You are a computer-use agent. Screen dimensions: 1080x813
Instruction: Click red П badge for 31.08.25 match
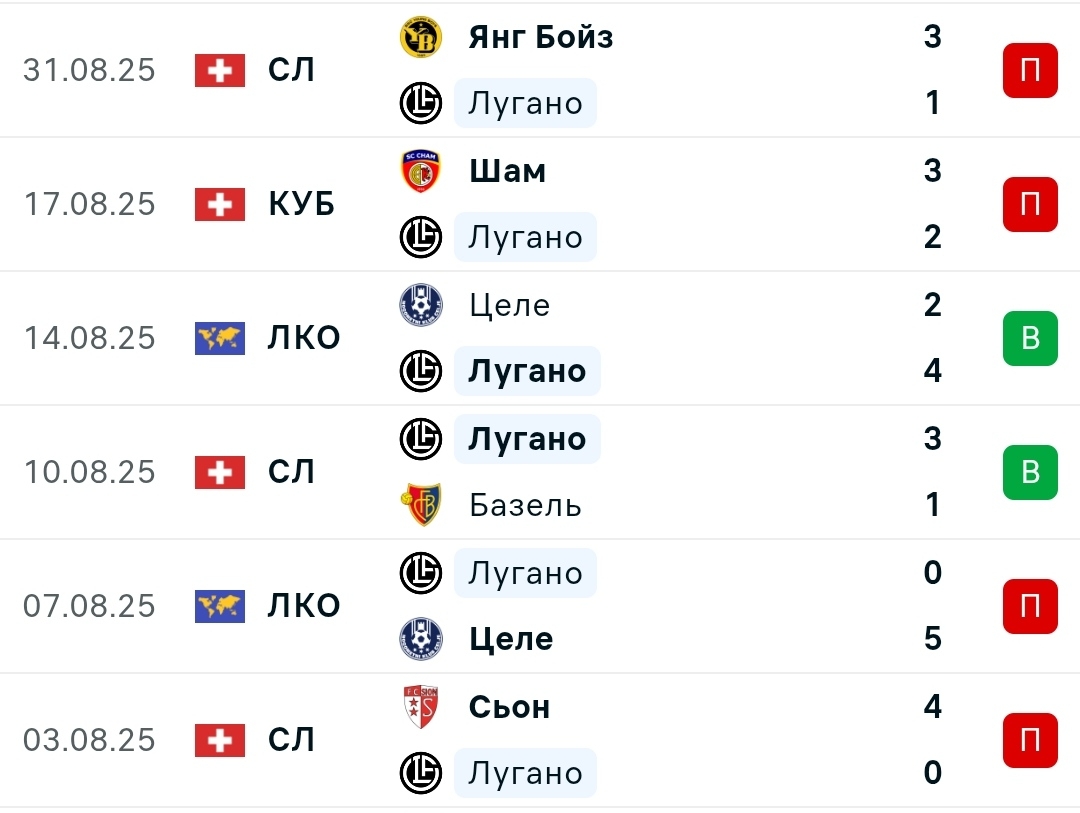coord(1030,70)
